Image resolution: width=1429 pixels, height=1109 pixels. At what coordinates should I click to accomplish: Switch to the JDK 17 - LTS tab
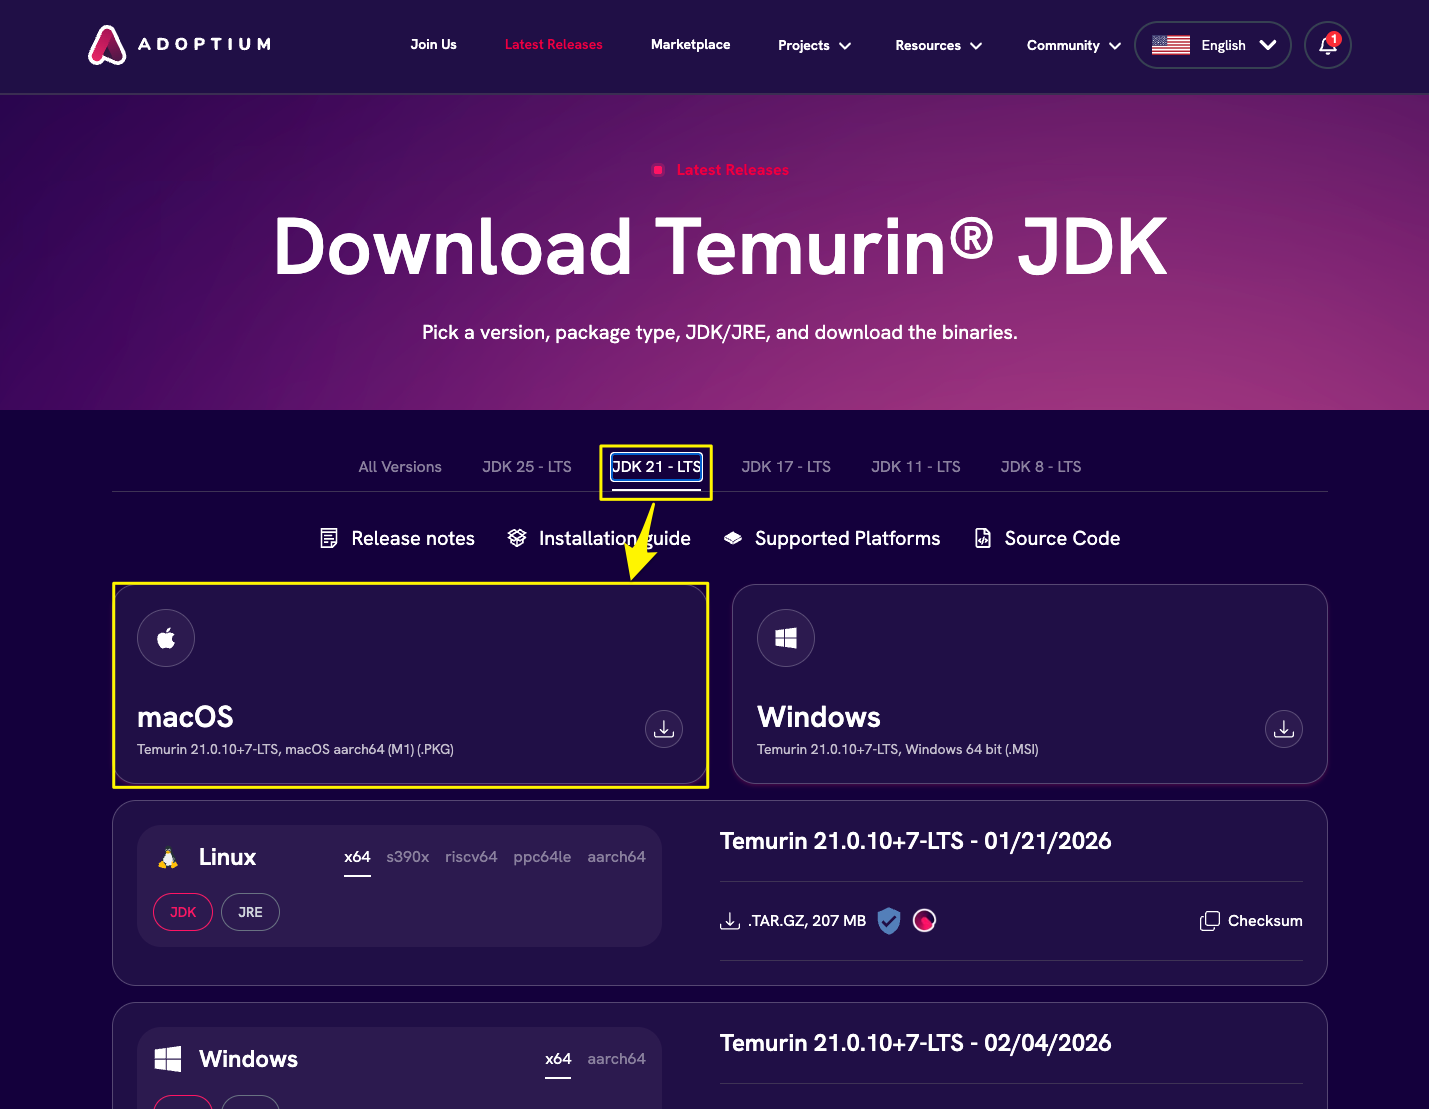pos(786,467)
